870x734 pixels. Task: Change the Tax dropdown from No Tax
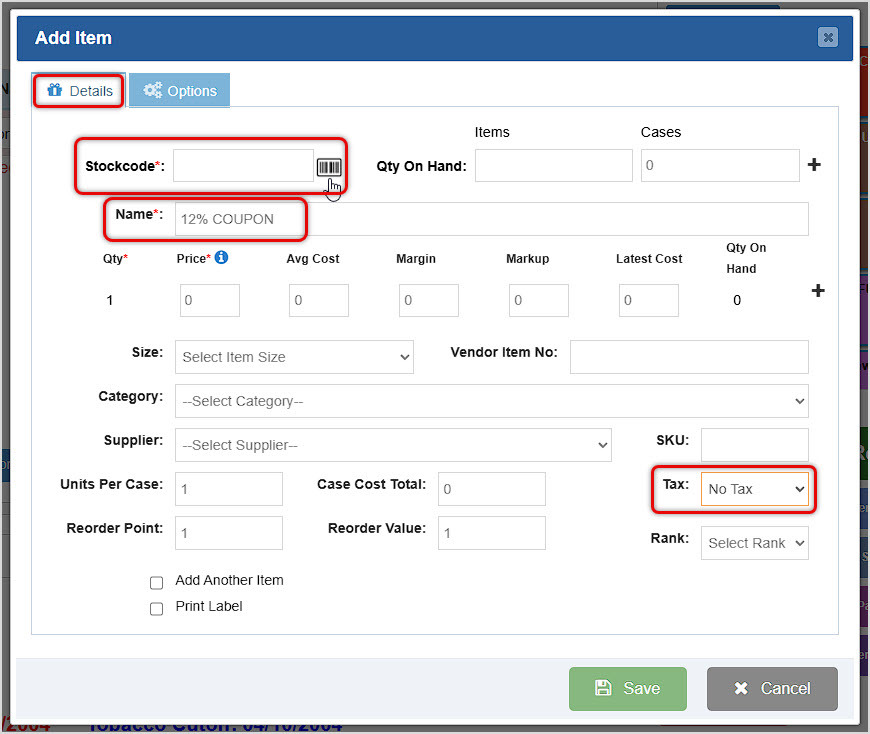click(x=756, y=489)
